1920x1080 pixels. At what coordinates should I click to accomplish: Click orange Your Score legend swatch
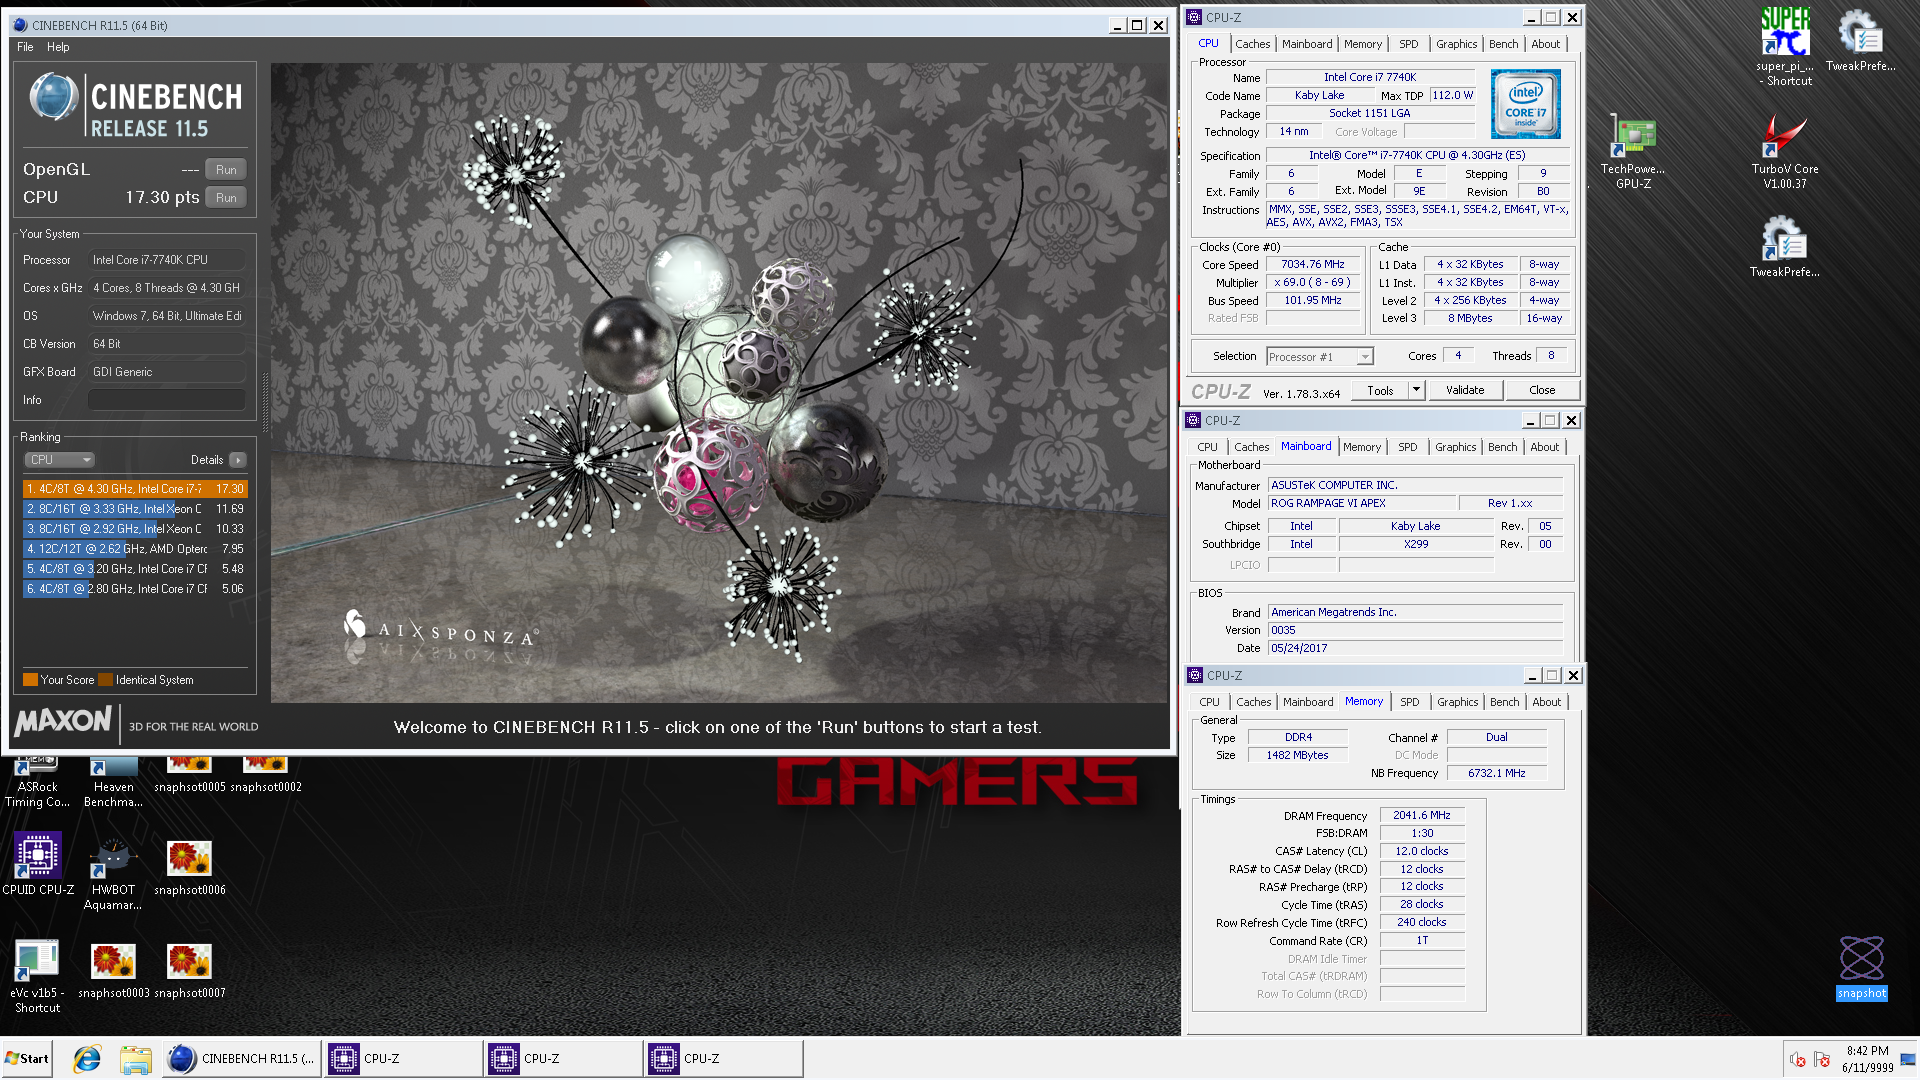[x=30, y=680]
